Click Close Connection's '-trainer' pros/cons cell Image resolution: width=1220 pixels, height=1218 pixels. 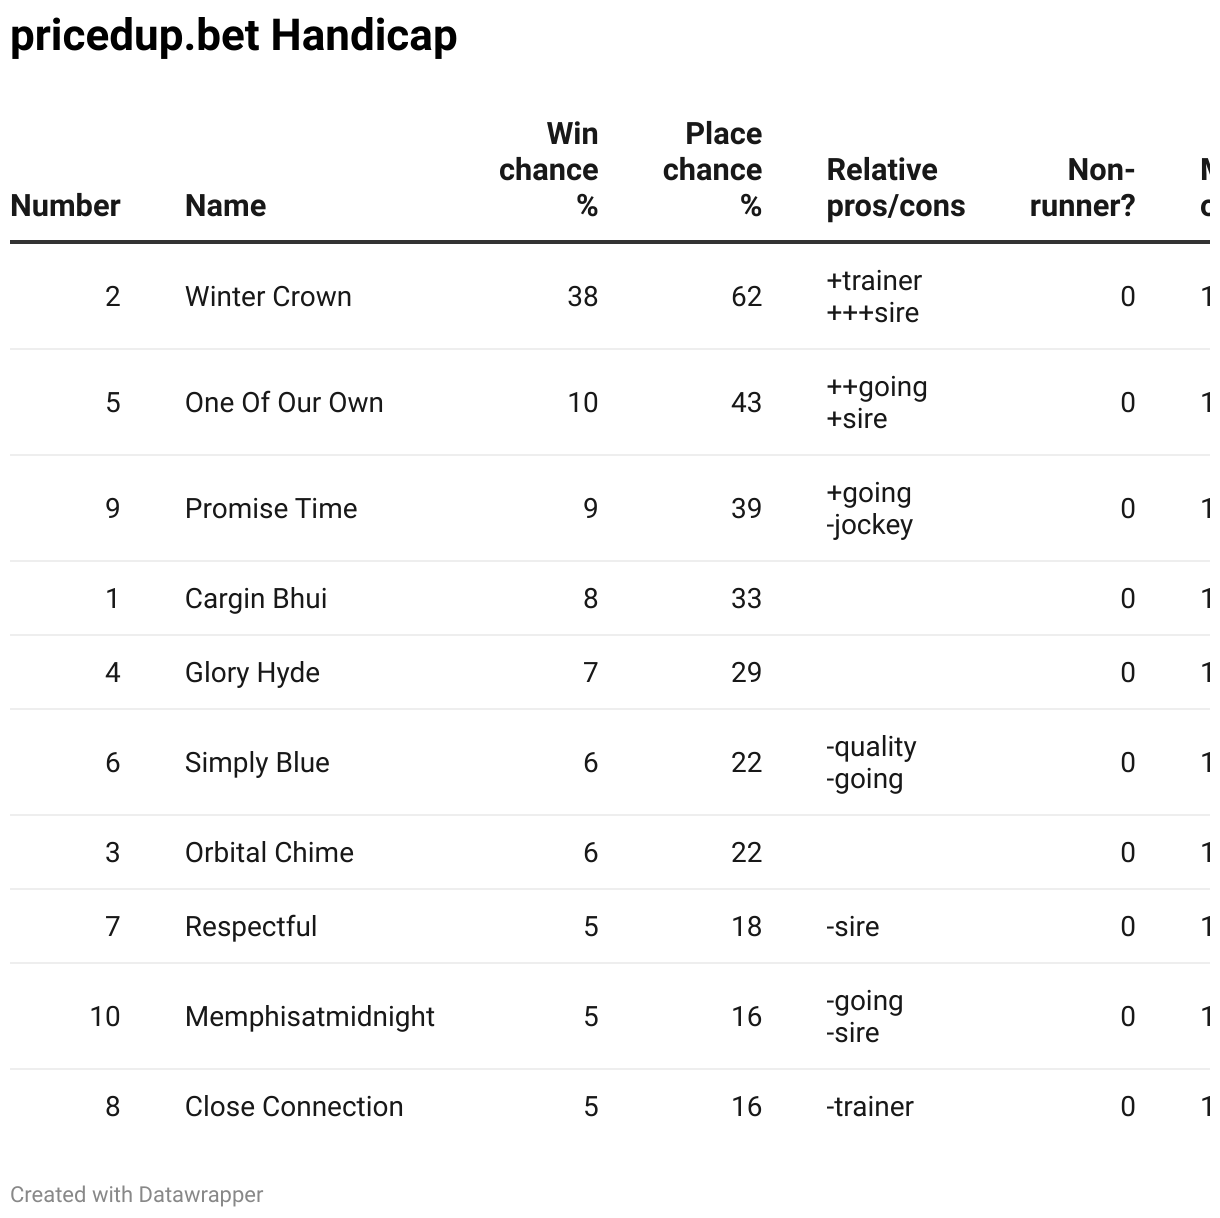(x=870, y=1107)
